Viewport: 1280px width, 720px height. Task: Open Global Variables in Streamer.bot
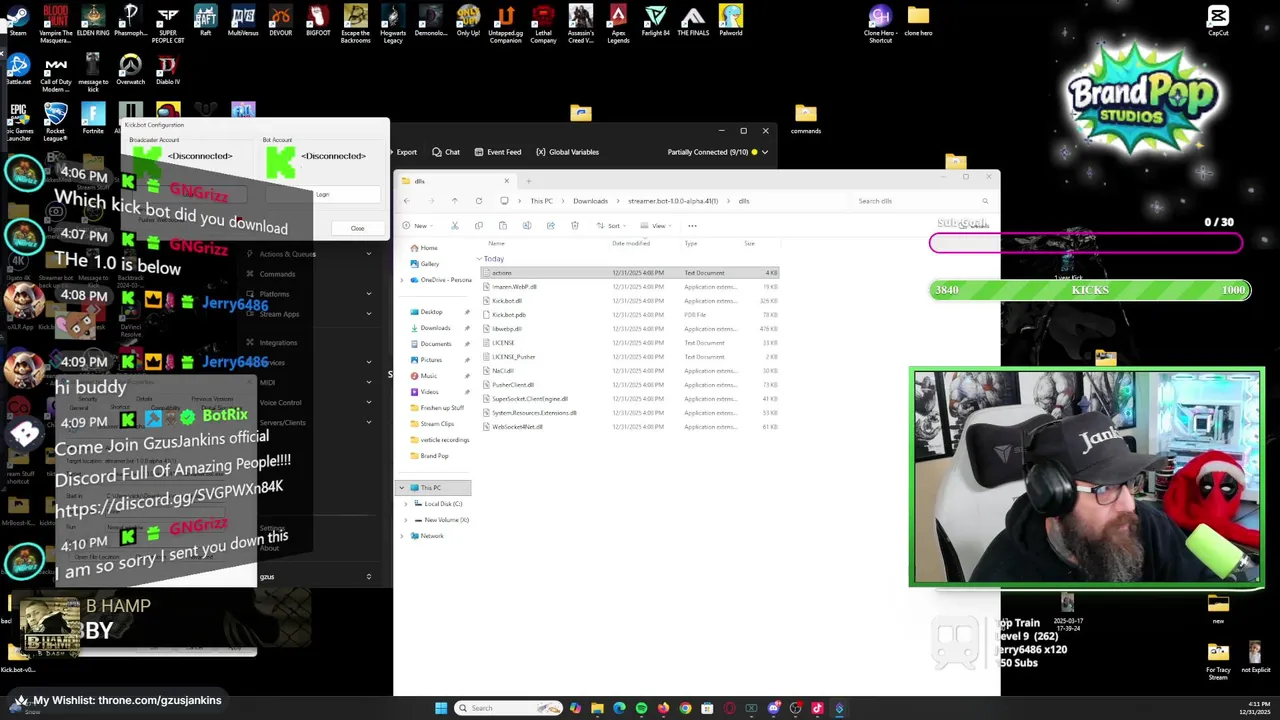[567, 152]
